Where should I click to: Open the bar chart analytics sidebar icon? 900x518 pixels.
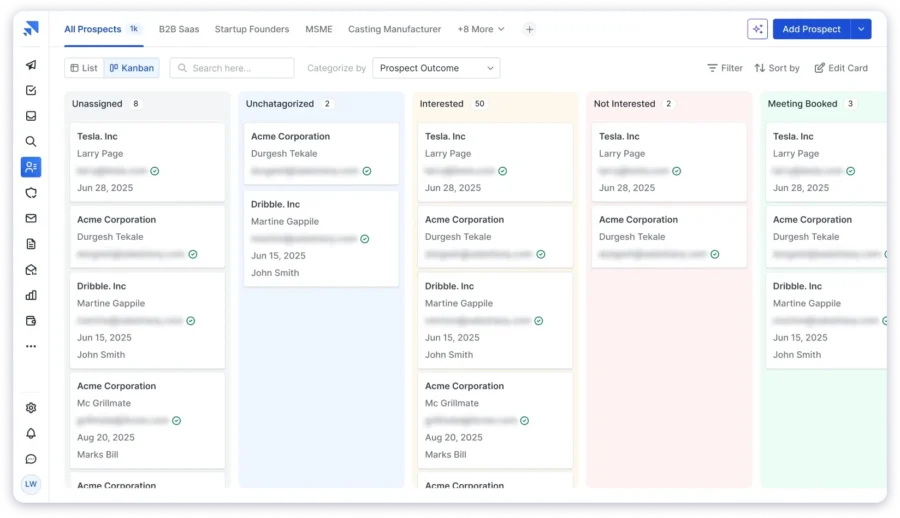point(31,295)
